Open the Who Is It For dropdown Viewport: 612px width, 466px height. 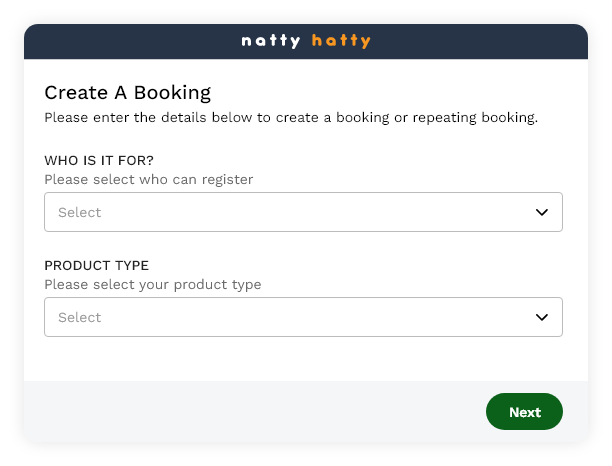click(303, 212)
